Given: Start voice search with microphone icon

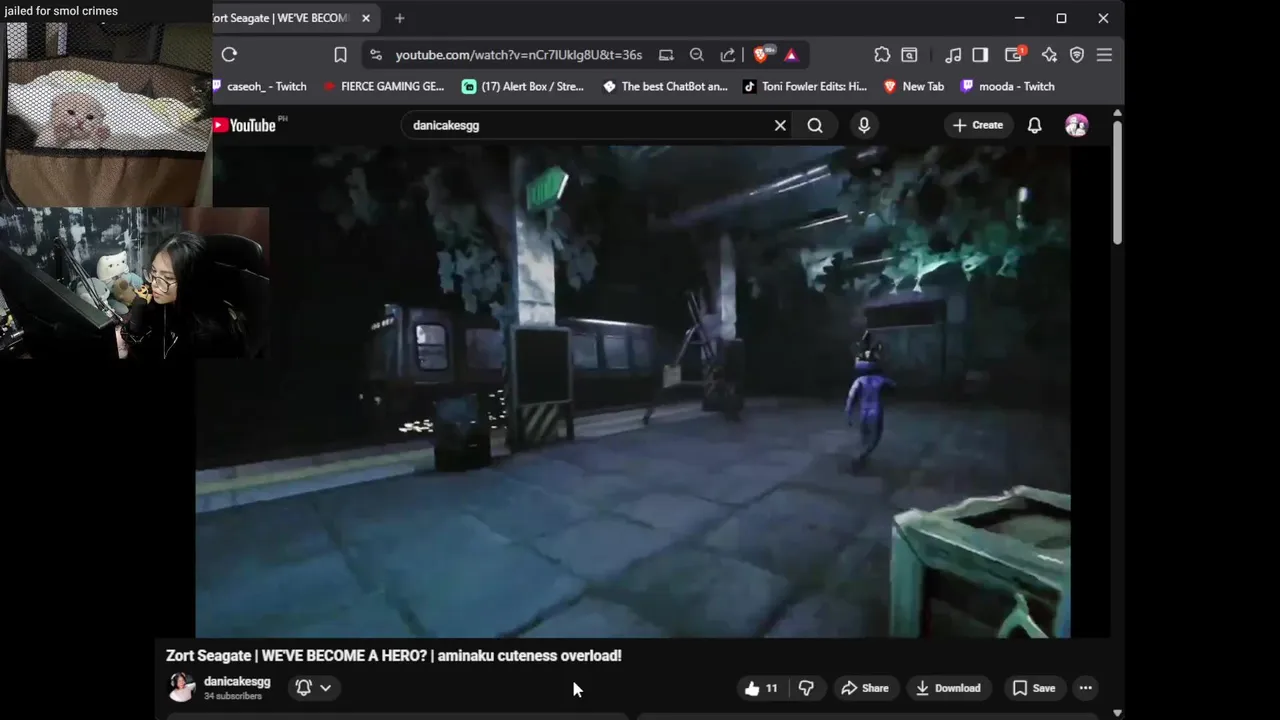Looking at the screenshot, I should (864, 125).
